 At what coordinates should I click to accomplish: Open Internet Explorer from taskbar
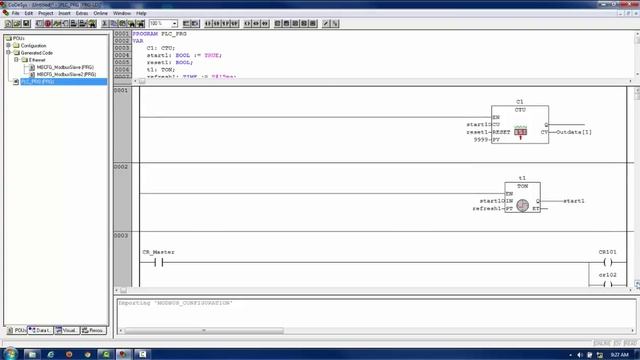tap(51, 354)
